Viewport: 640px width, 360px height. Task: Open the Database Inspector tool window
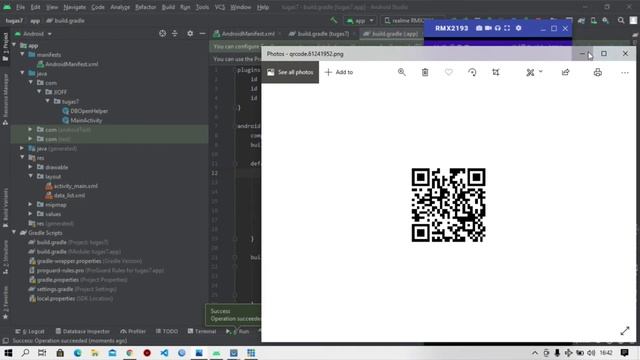click(82, 331)
